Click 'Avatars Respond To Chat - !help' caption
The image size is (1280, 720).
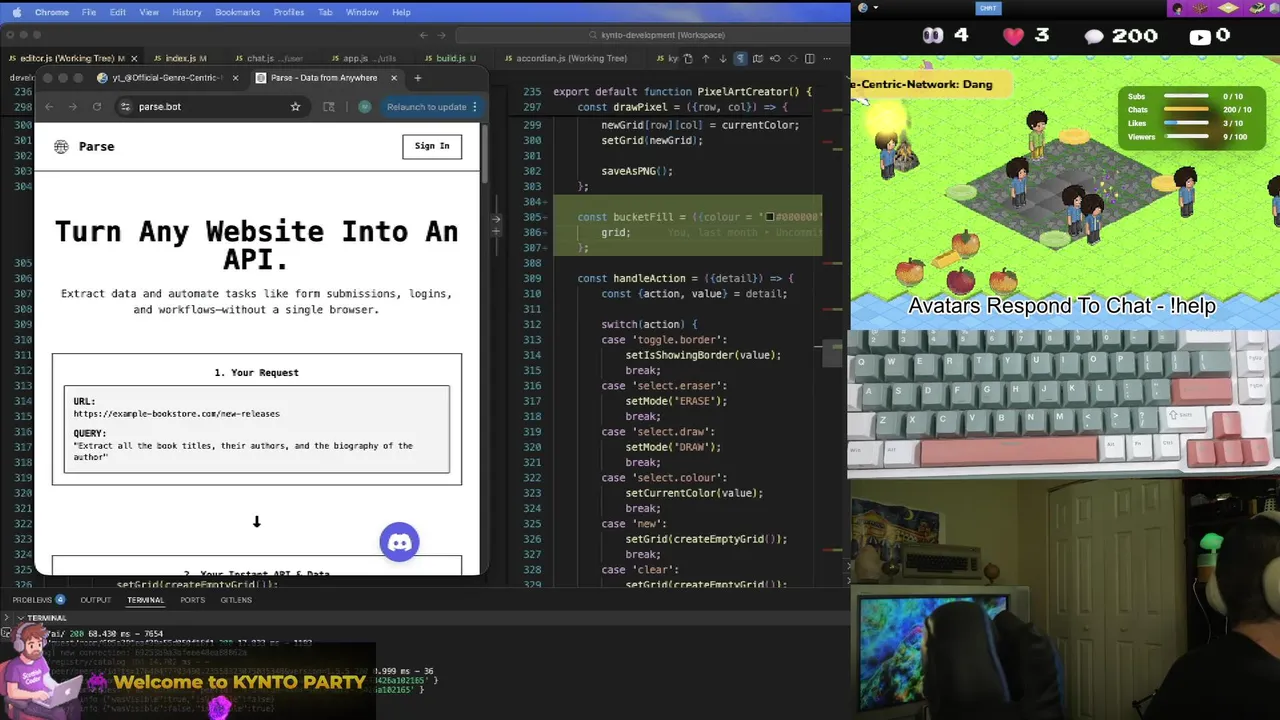(1062, 306)
